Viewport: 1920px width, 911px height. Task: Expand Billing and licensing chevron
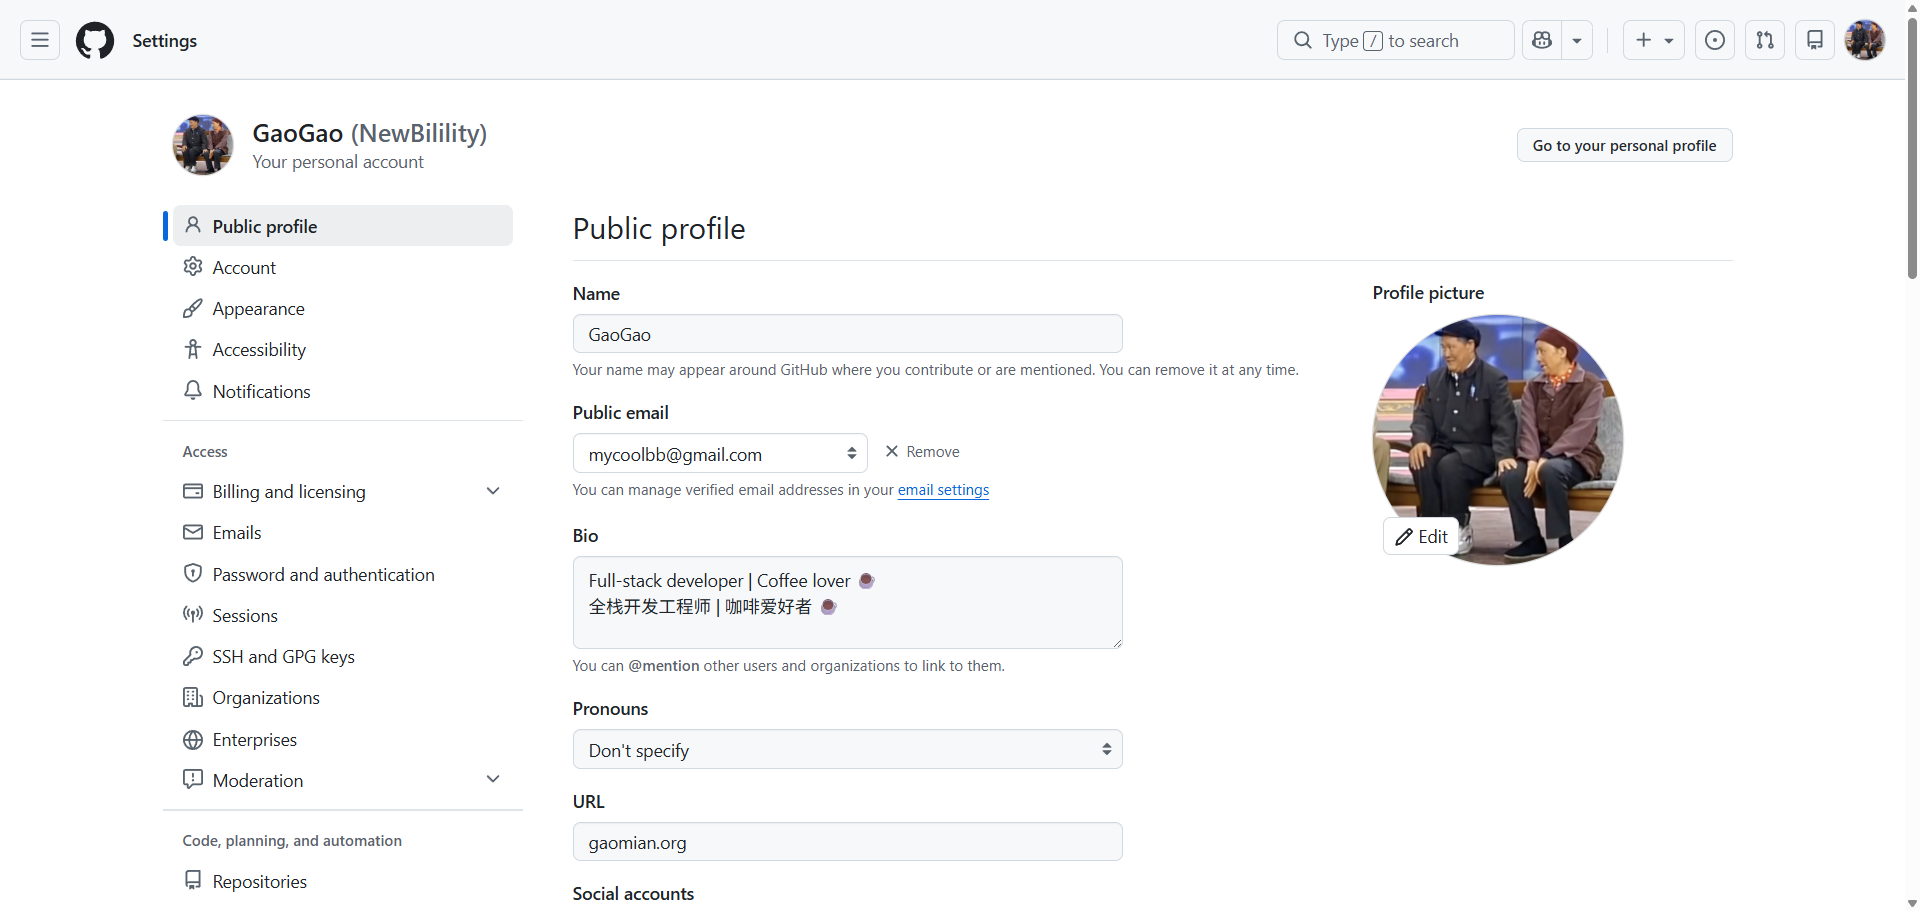pyautogui.click(x=493, y=491)
